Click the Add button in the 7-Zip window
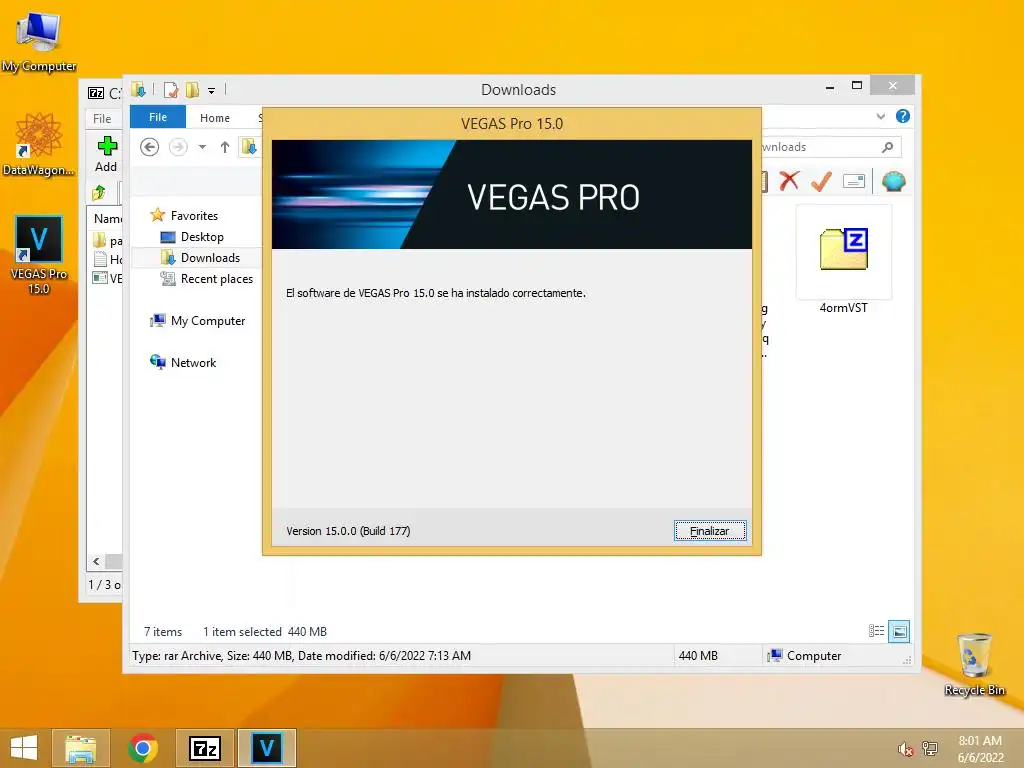The height and width of the screenshot is (768, 1024). coord(106,154)
